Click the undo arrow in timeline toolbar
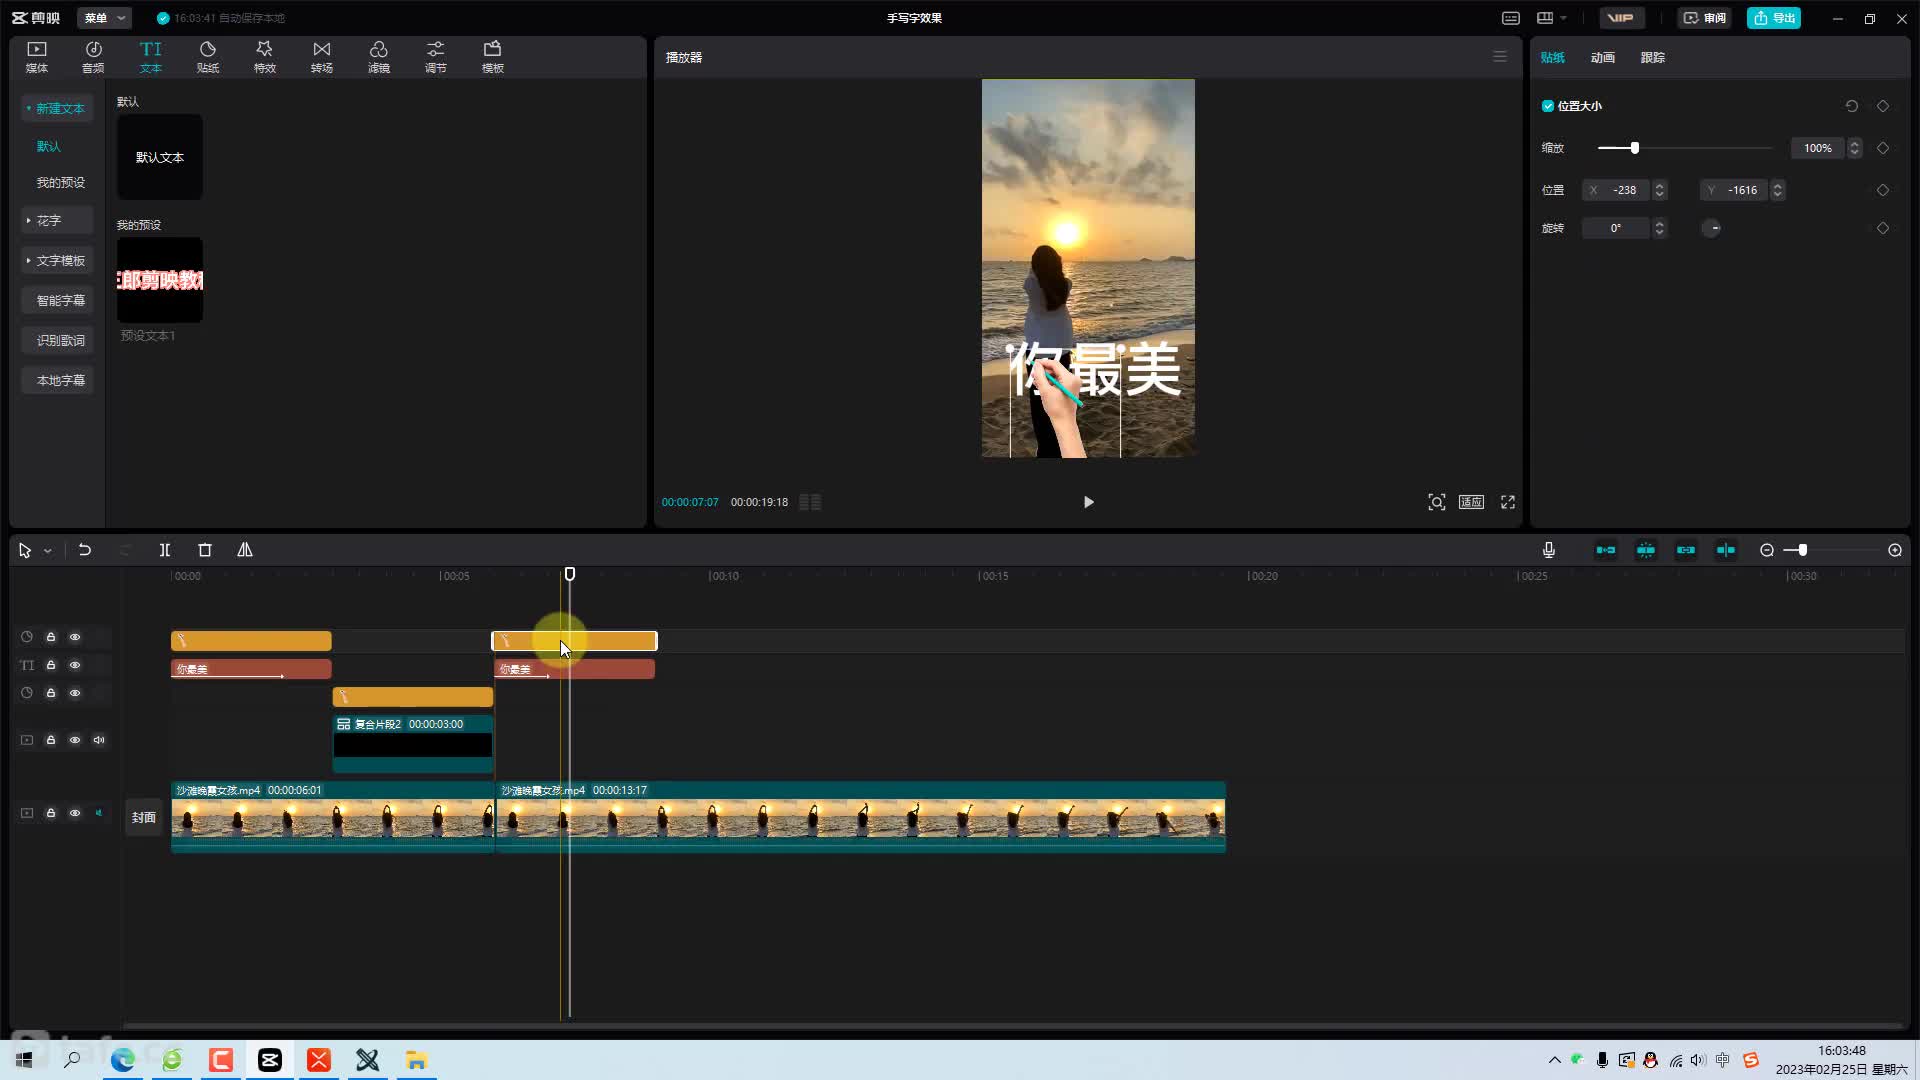The width and height of the screenshot is (1920, 1080). click(85, 550)
